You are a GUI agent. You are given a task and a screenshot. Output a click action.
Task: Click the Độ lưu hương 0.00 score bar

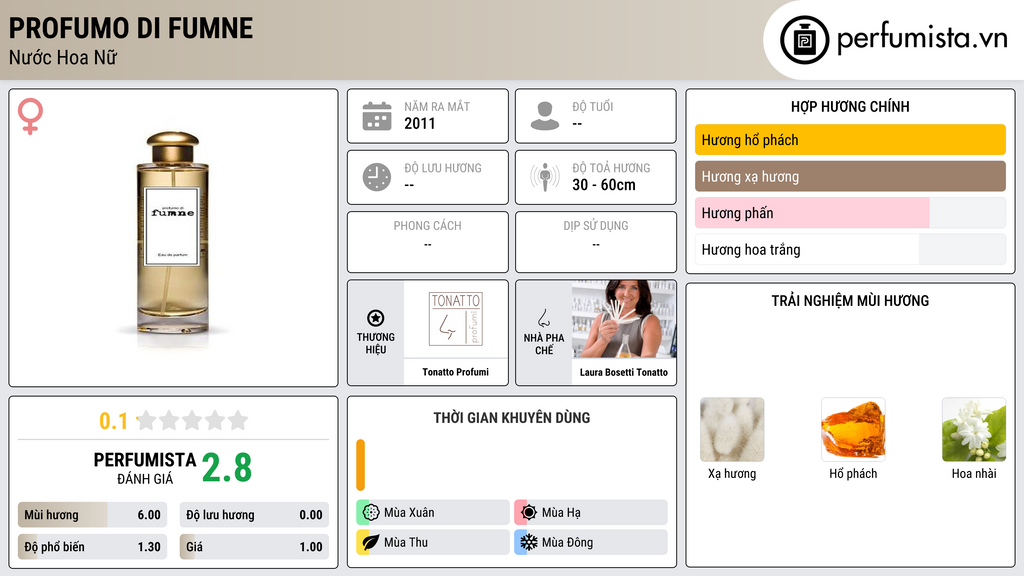coord(254,515)
